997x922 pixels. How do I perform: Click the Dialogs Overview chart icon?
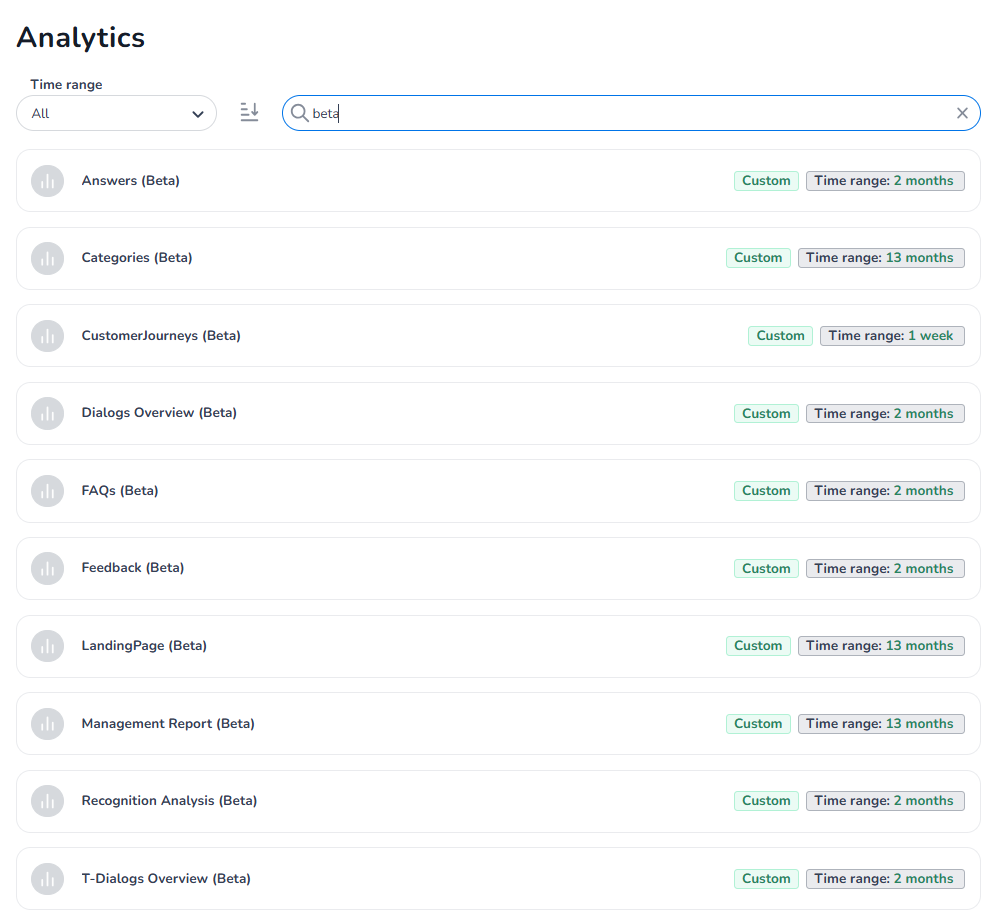click(x=47, y=413)
